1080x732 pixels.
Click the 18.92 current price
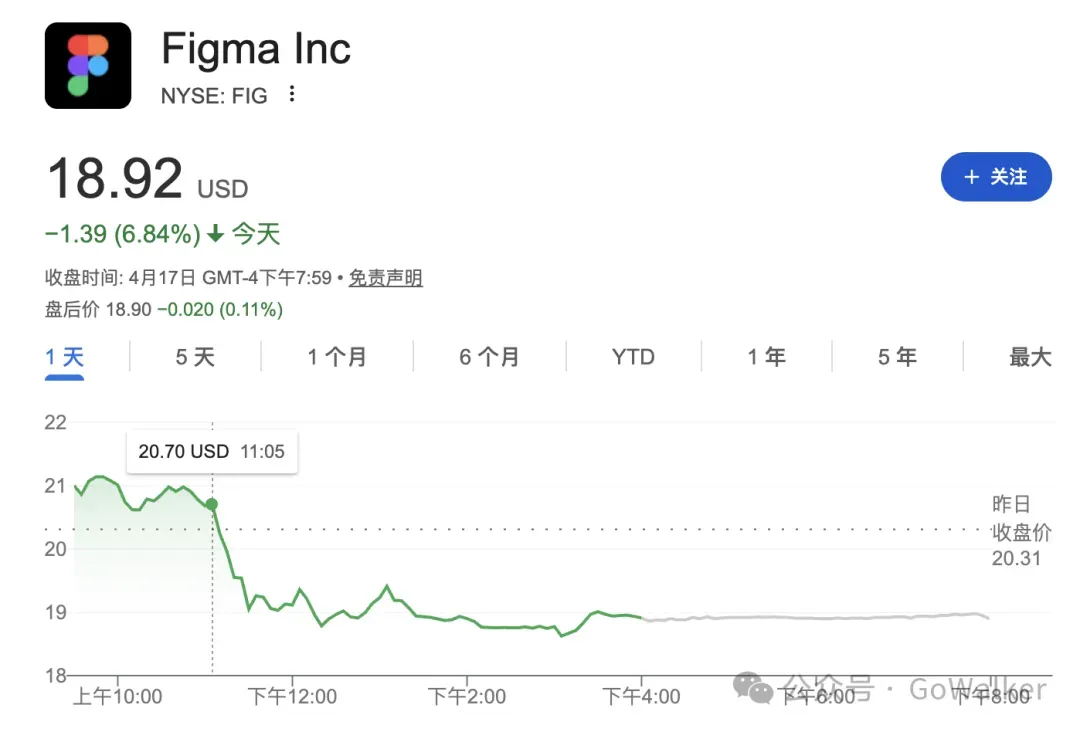(x=114, y=178)
